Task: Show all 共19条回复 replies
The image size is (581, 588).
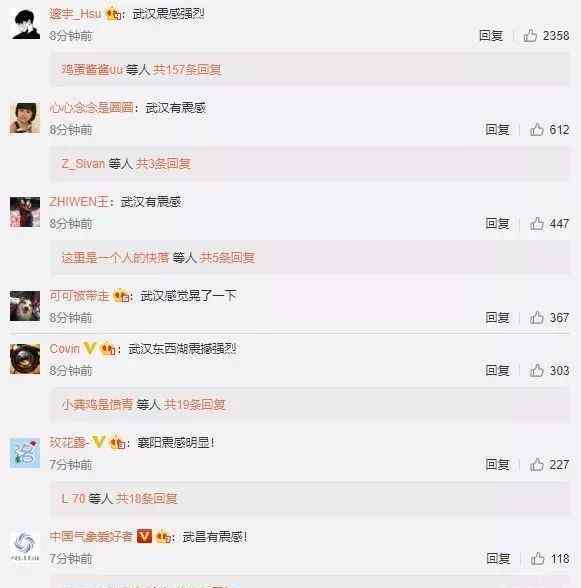Action: 194,405
